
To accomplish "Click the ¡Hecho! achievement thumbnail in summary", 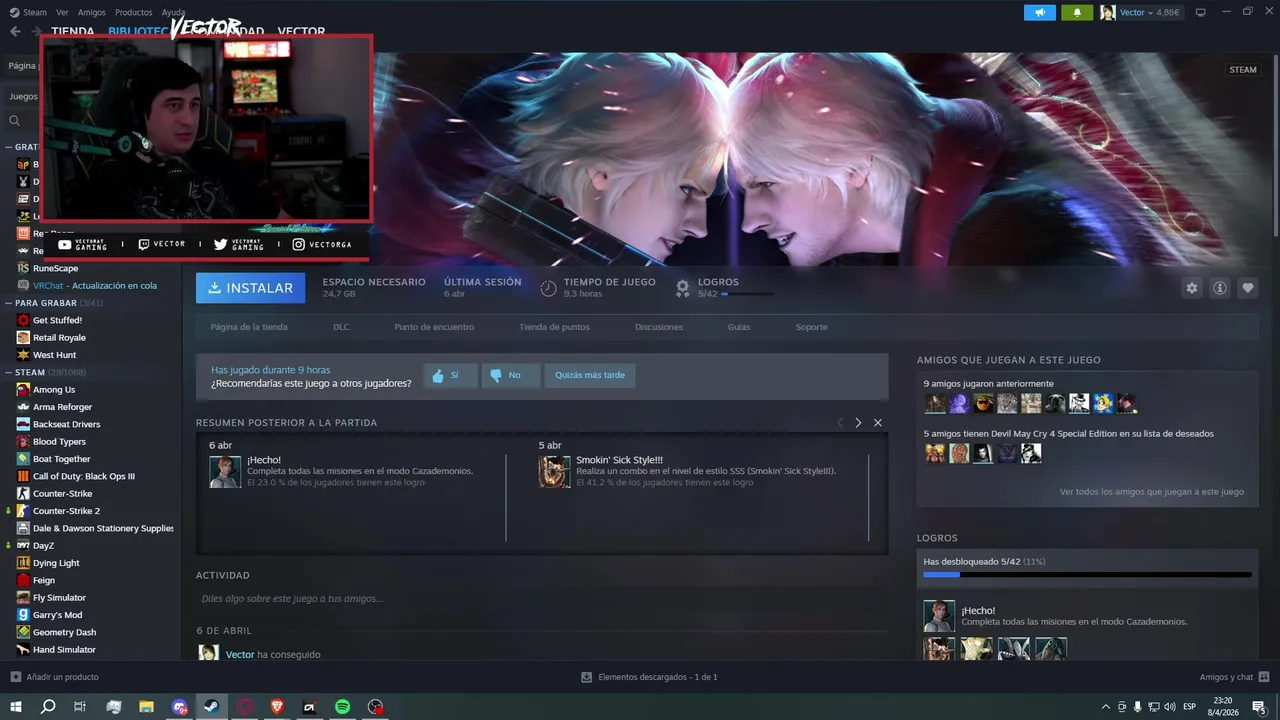I will pos(225,472).
